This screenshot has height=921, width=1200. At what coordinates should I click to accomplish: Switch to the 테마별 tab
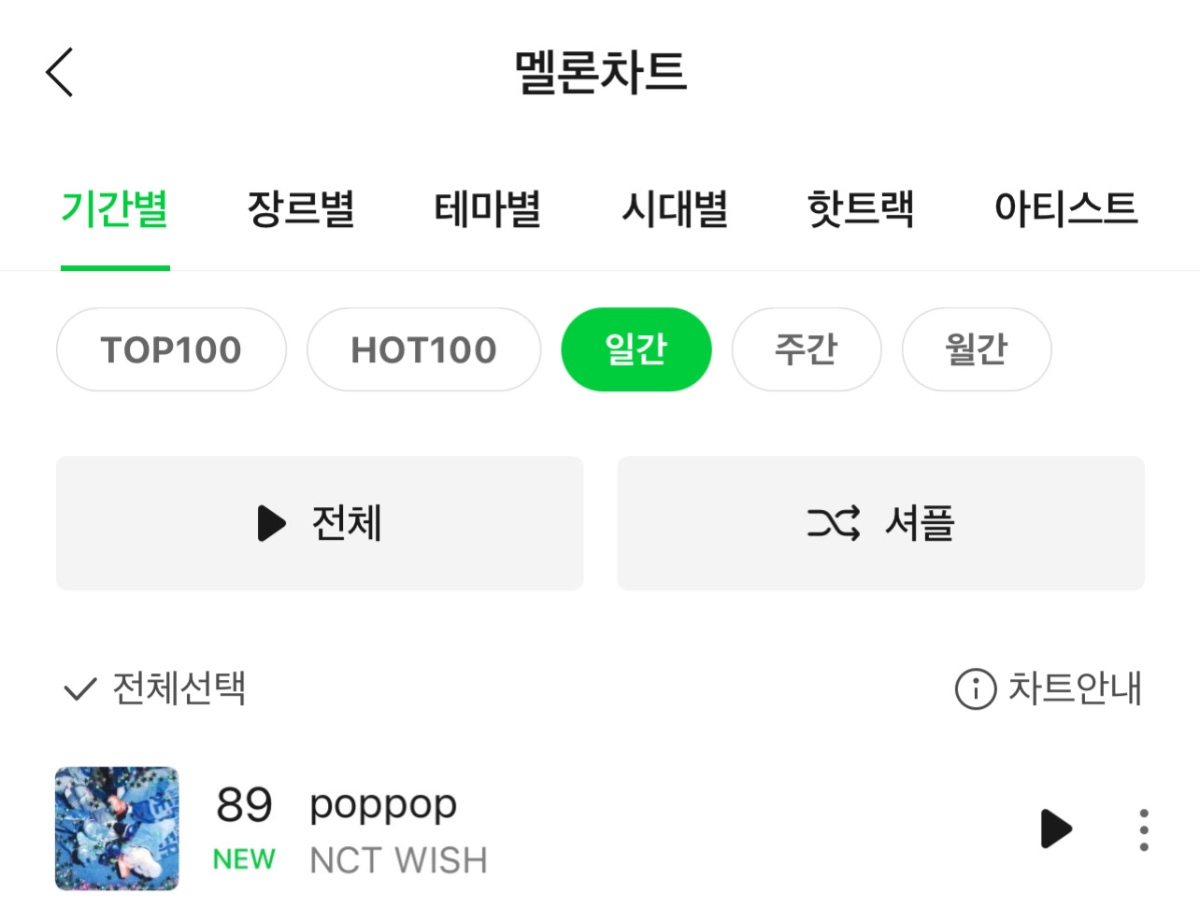coord(488,210)
